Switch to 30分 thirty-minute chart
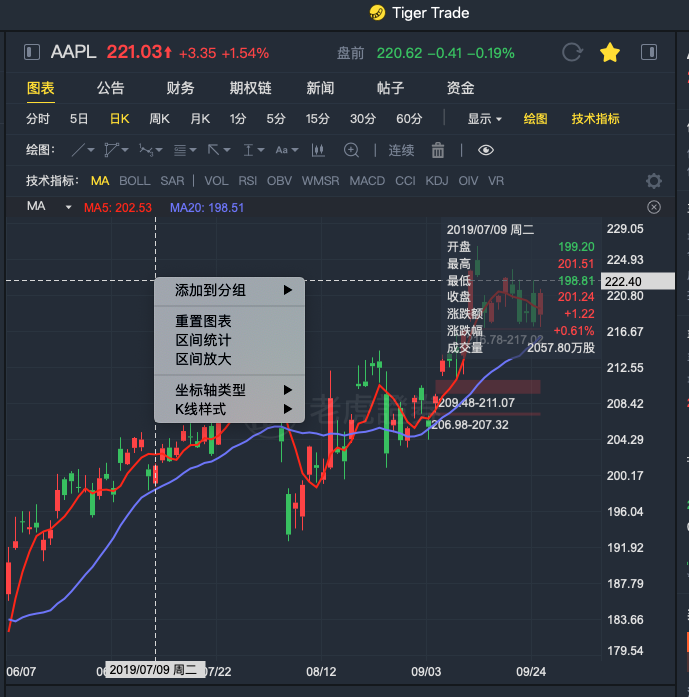This screenshot has height=697, width=689. click(x=363, y=119)
